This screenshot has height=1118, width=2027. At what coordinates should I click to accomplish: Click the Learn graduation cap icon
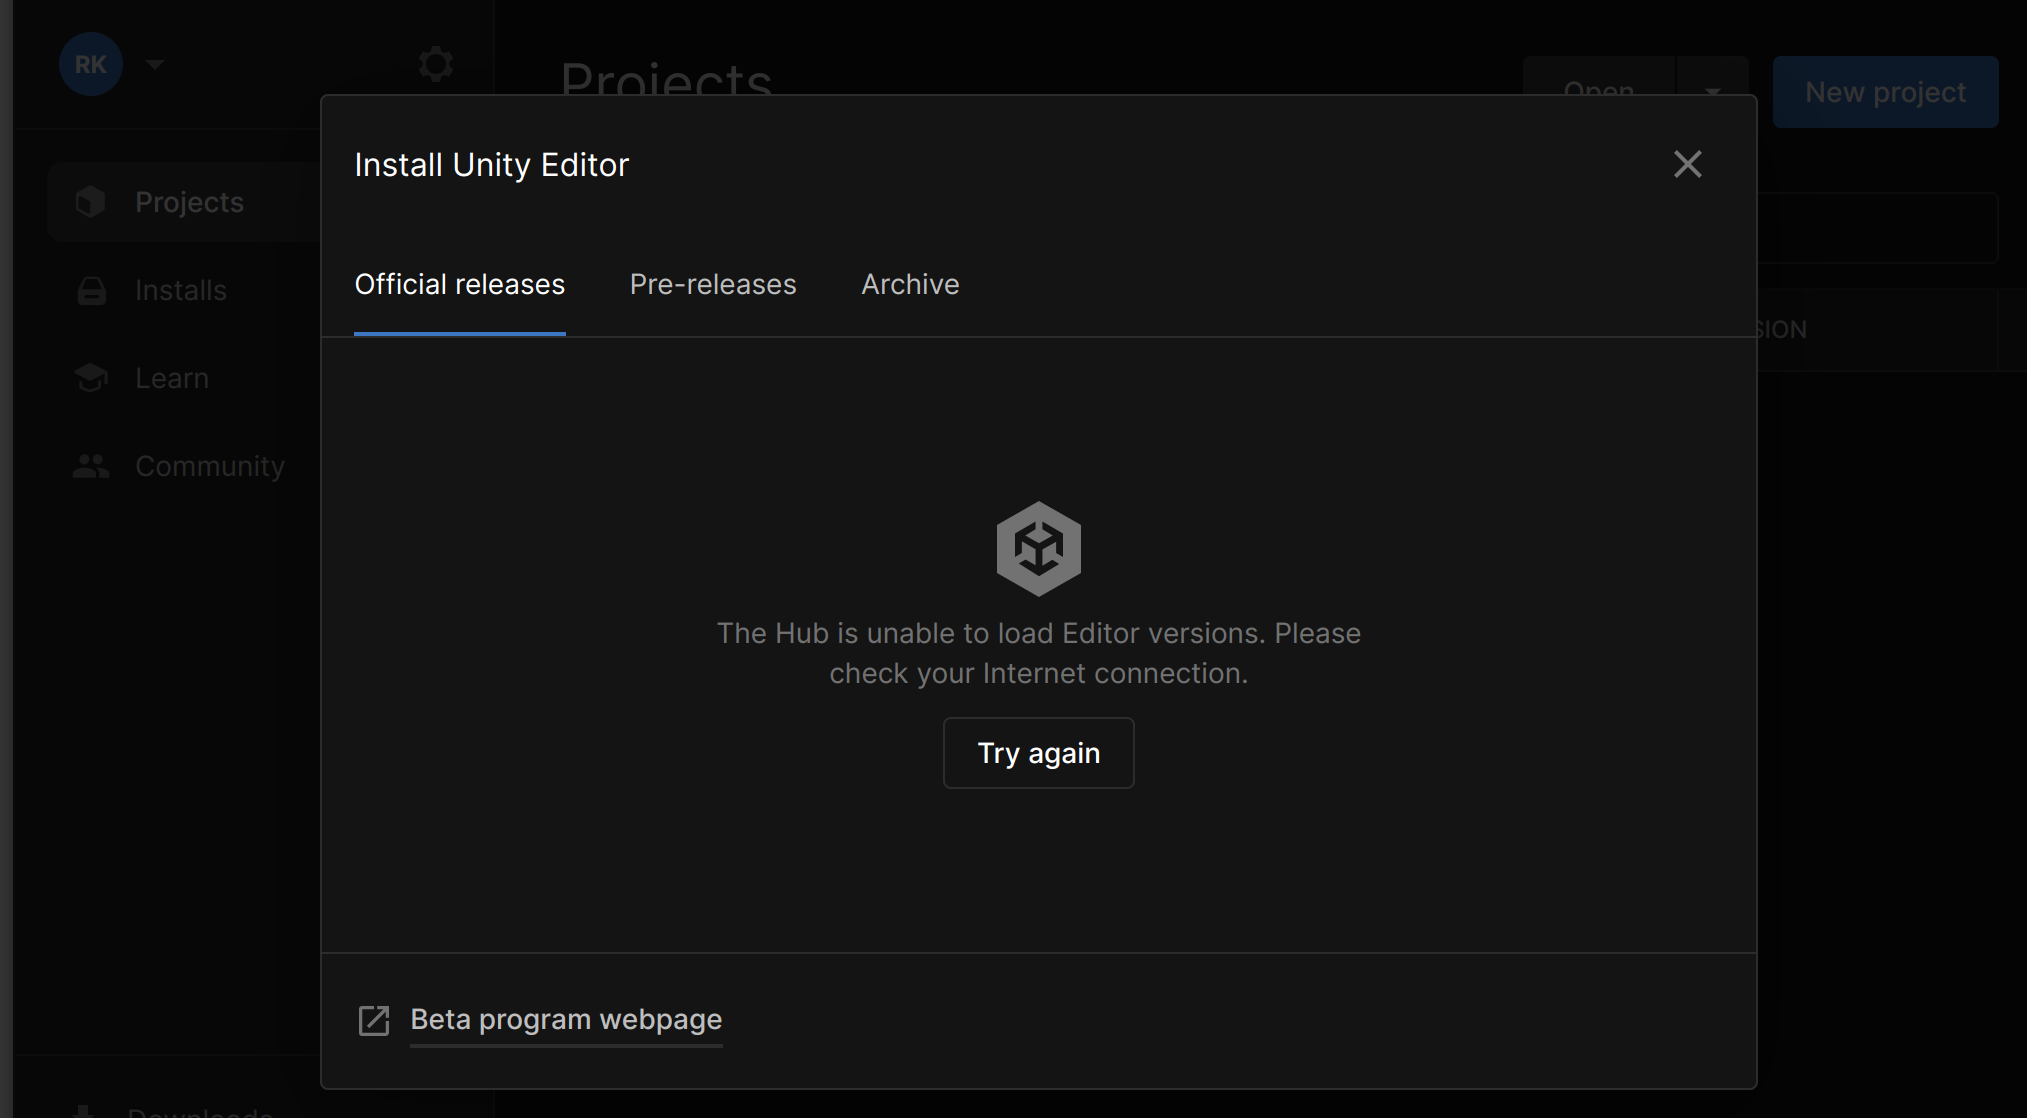tap(91, 378)
